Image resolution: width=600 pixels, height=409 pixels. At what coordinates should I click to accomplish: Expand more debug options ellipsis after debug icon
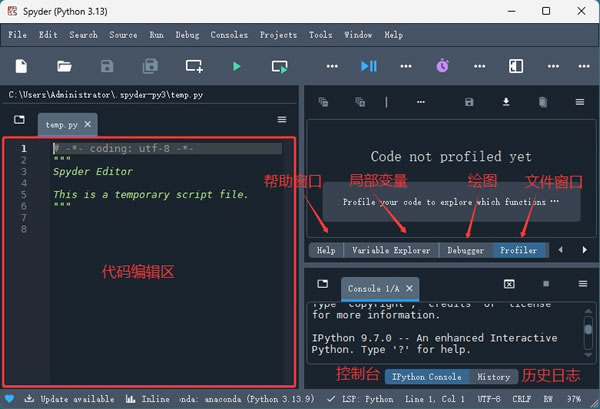coord(406,66)
